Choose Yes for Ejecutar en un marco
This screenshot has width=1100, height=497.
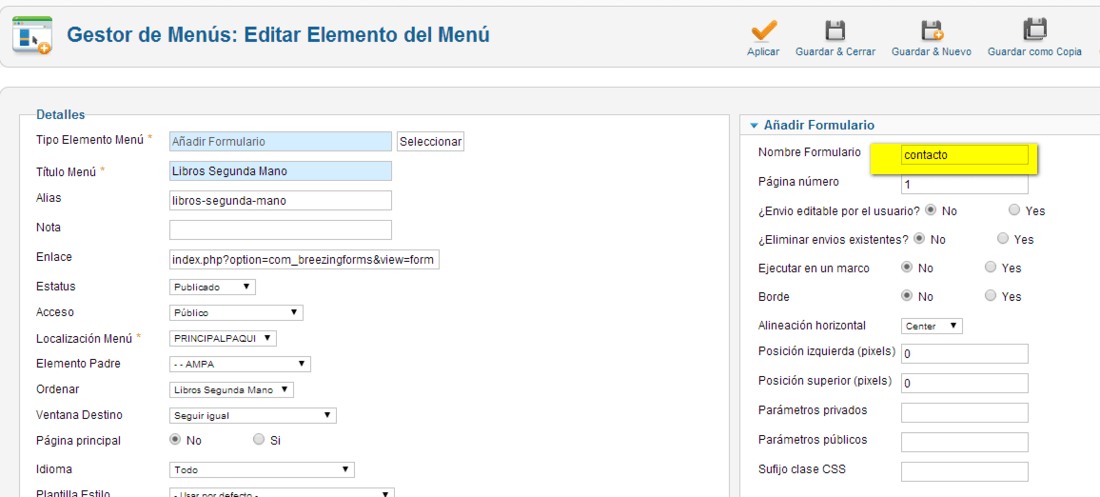991,267
